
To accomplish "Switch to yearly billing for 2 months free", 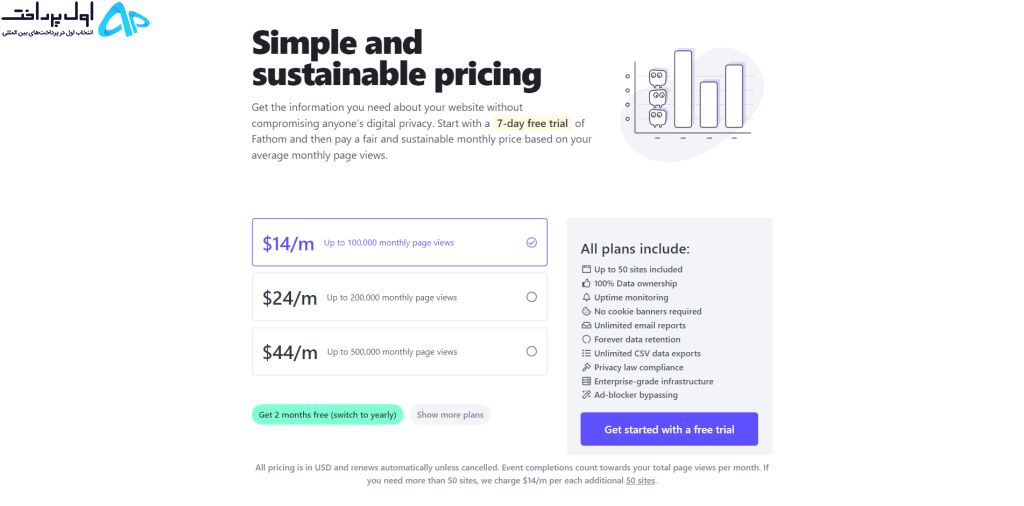I will (327, 415).
